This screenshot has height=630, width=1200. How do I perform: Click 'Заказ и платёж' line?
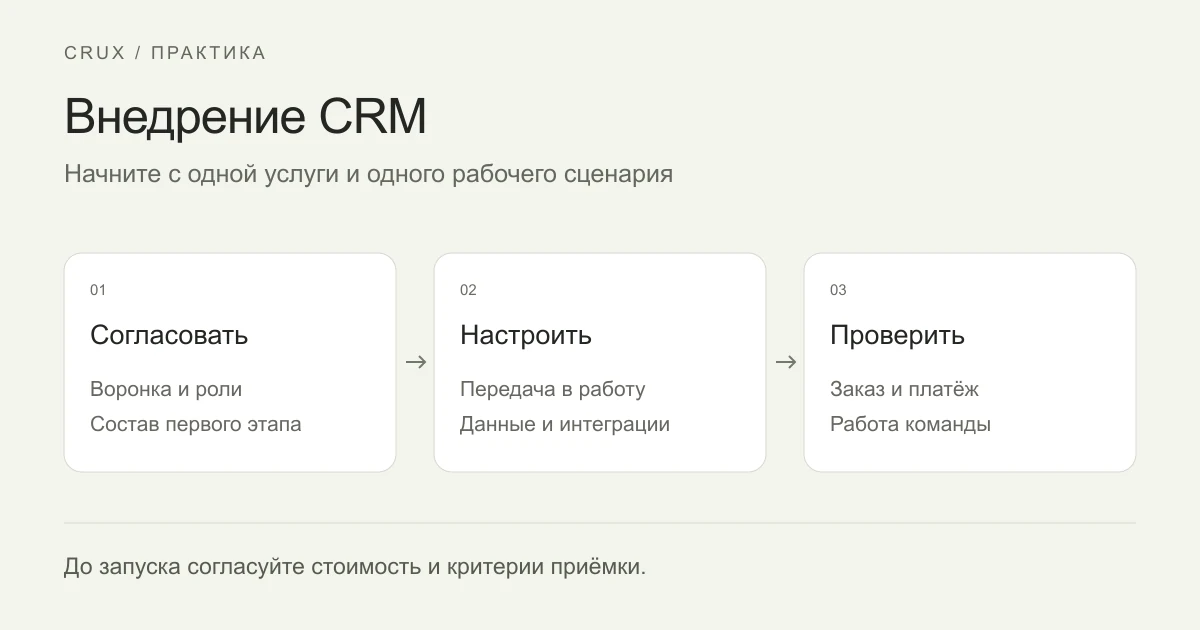coord(904,389)
